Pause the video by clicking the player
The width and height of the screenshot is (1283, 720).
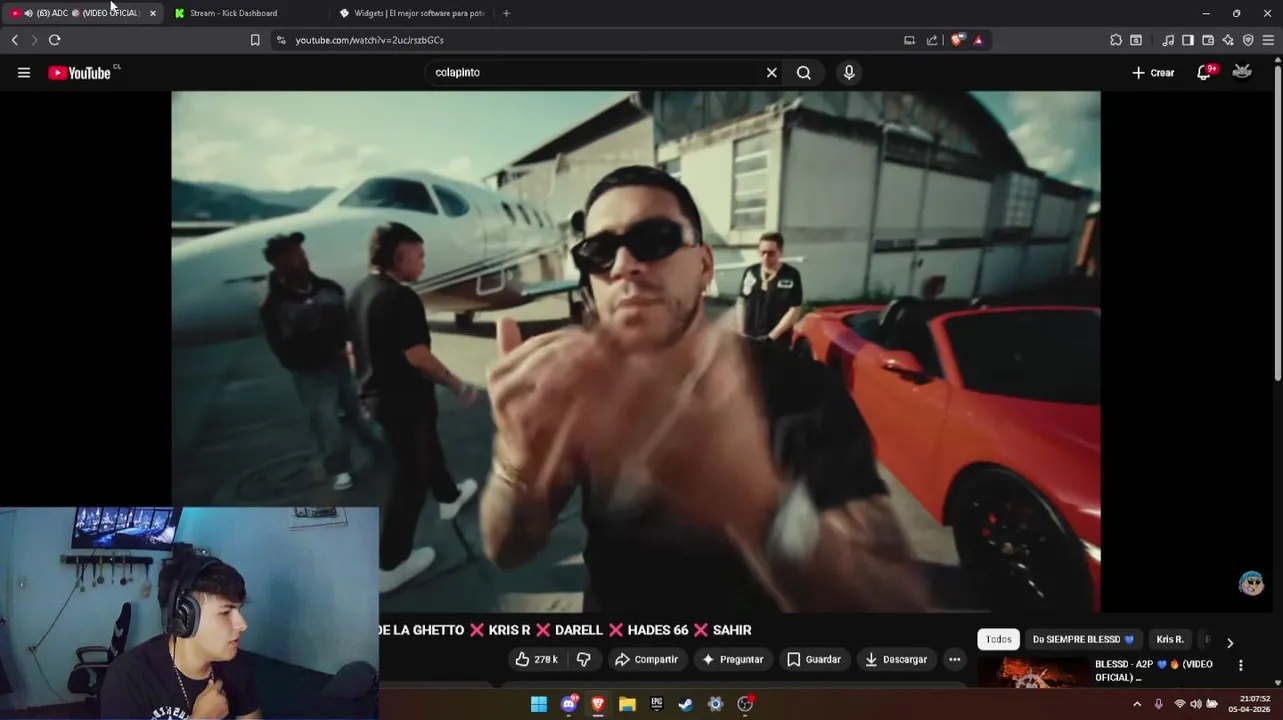[636, 351]
